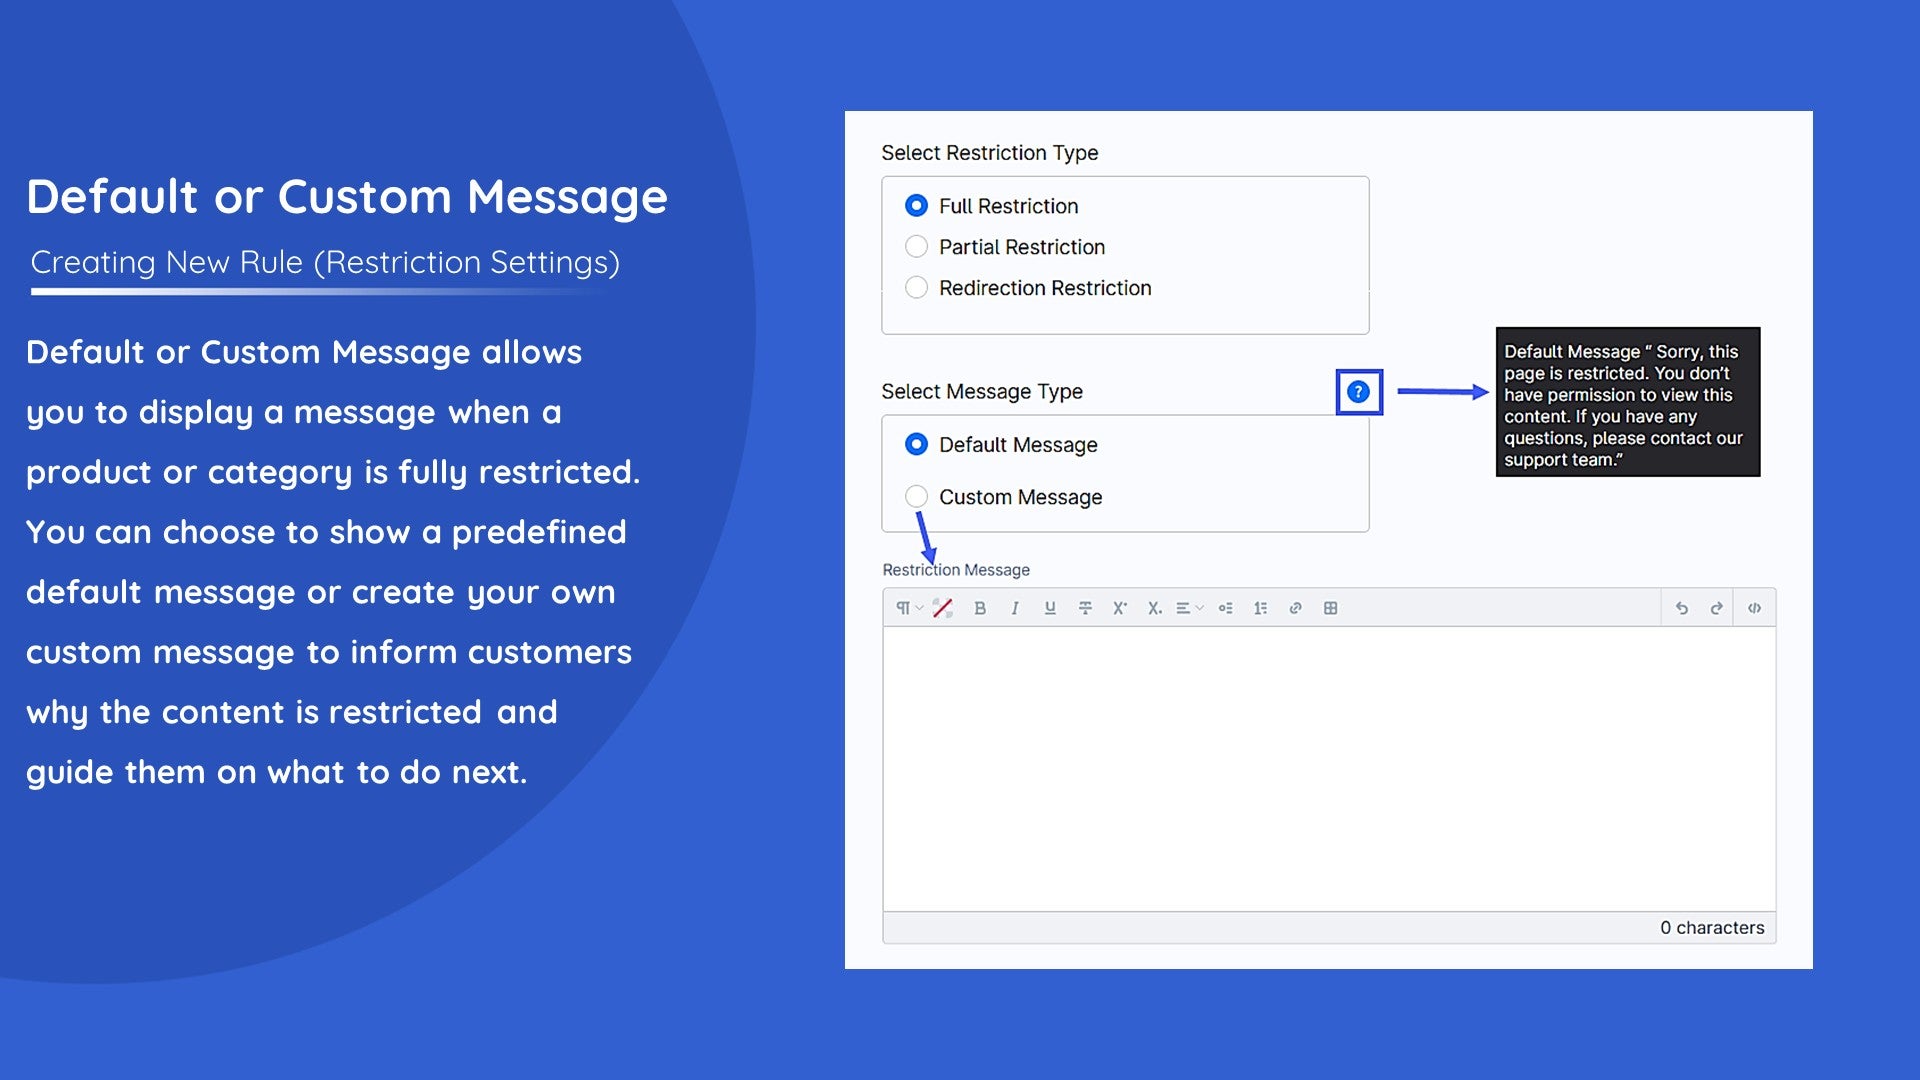
Task: Insert a table in the editor
Action: 1330,608
